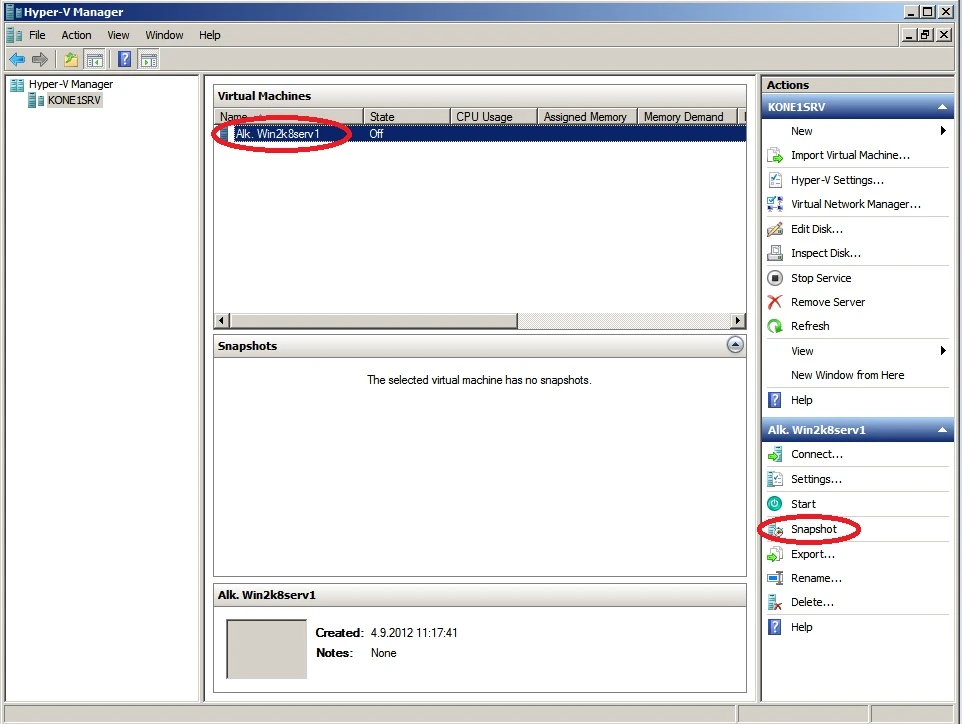Expand the New submenu
The image size is (962, 724).
[802, 131]
